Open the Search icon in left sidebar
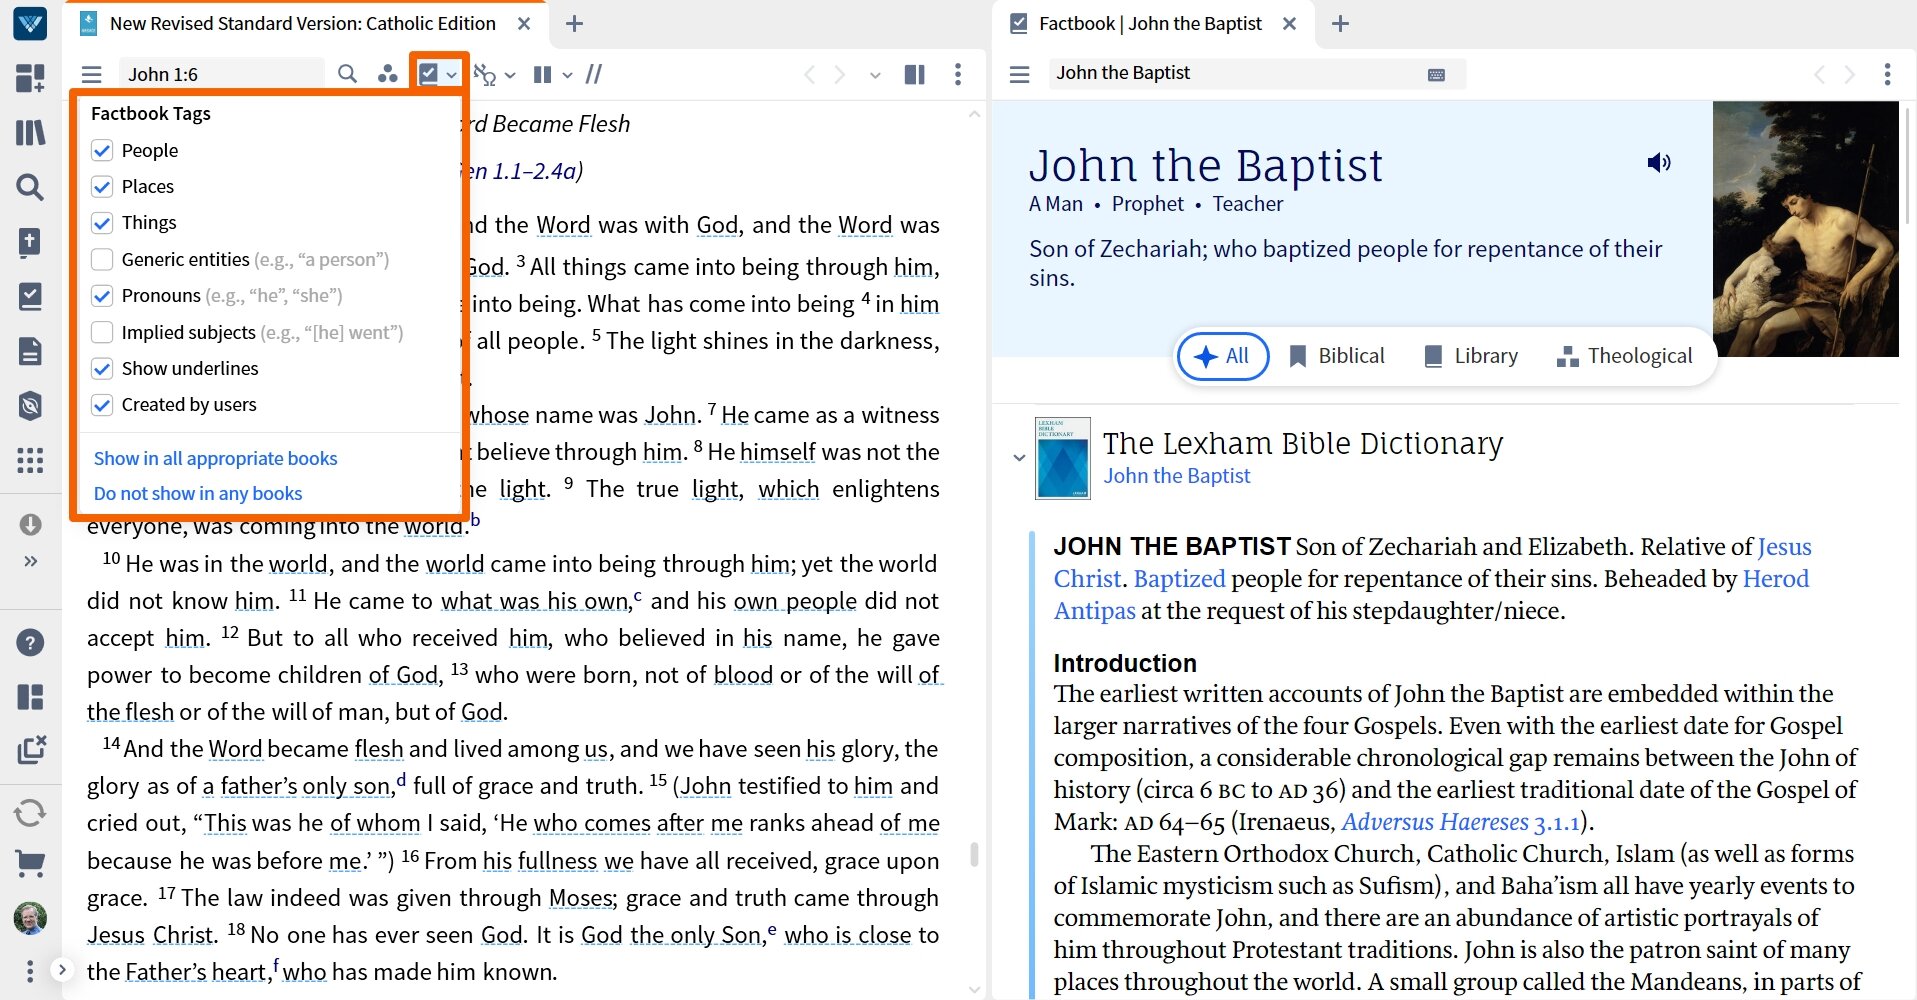The width and height of the screenshot is (1917, 1000). 30,187
